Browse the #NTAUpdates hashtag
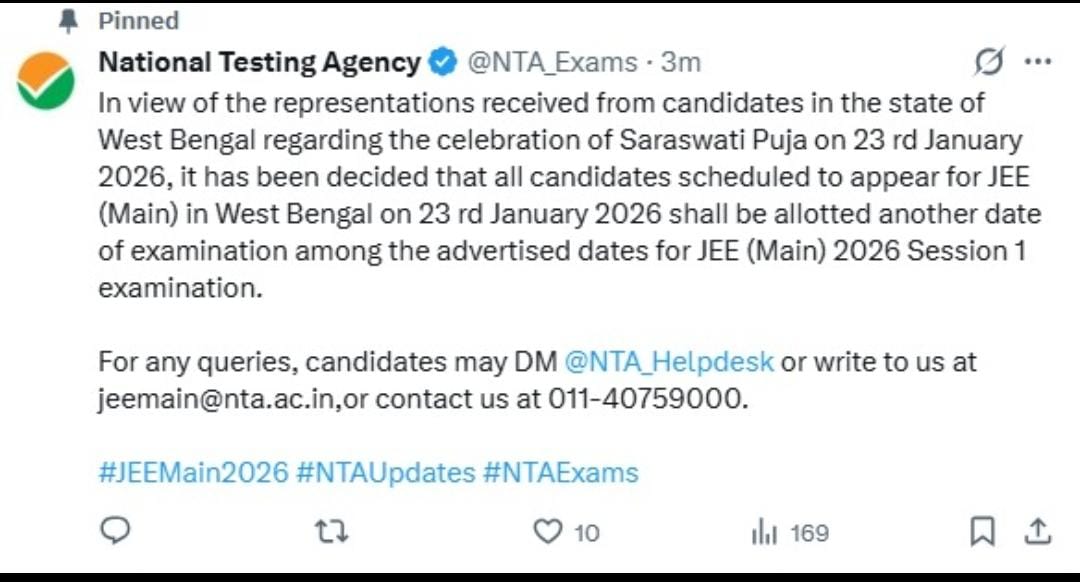This screenshot has height=582, width=1080. [x=385, y=472]
